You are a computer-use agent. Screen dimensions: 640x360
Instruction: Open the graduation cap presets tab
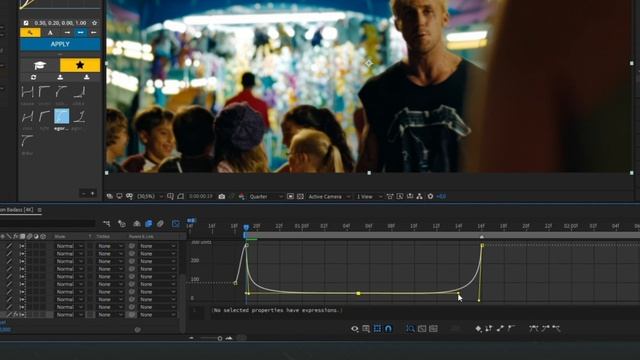pos(40,65)
